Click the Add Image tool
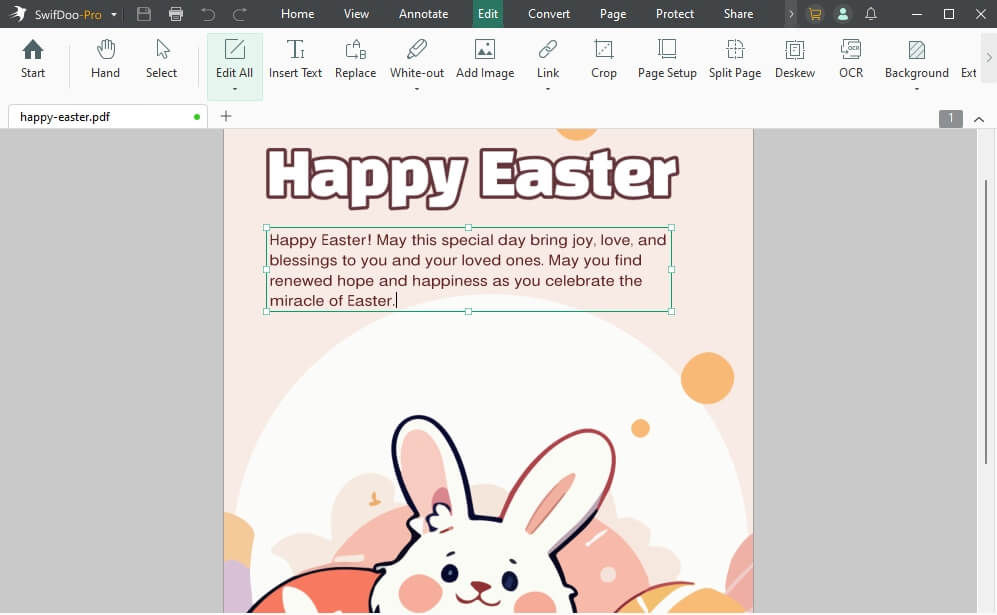997x615 pixels. (484, 60)
